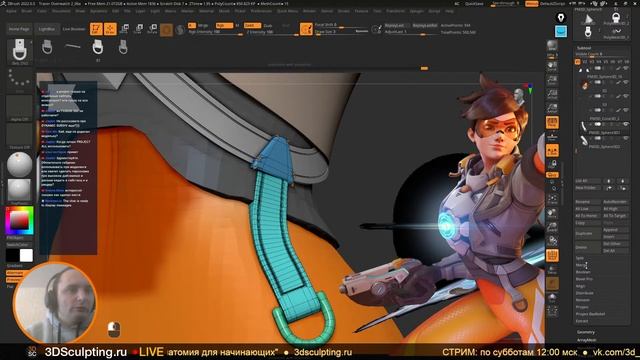This screenshot has height=360, width=640.
Task: Click the AAHalf icon
Action: (x=552, y=108)
